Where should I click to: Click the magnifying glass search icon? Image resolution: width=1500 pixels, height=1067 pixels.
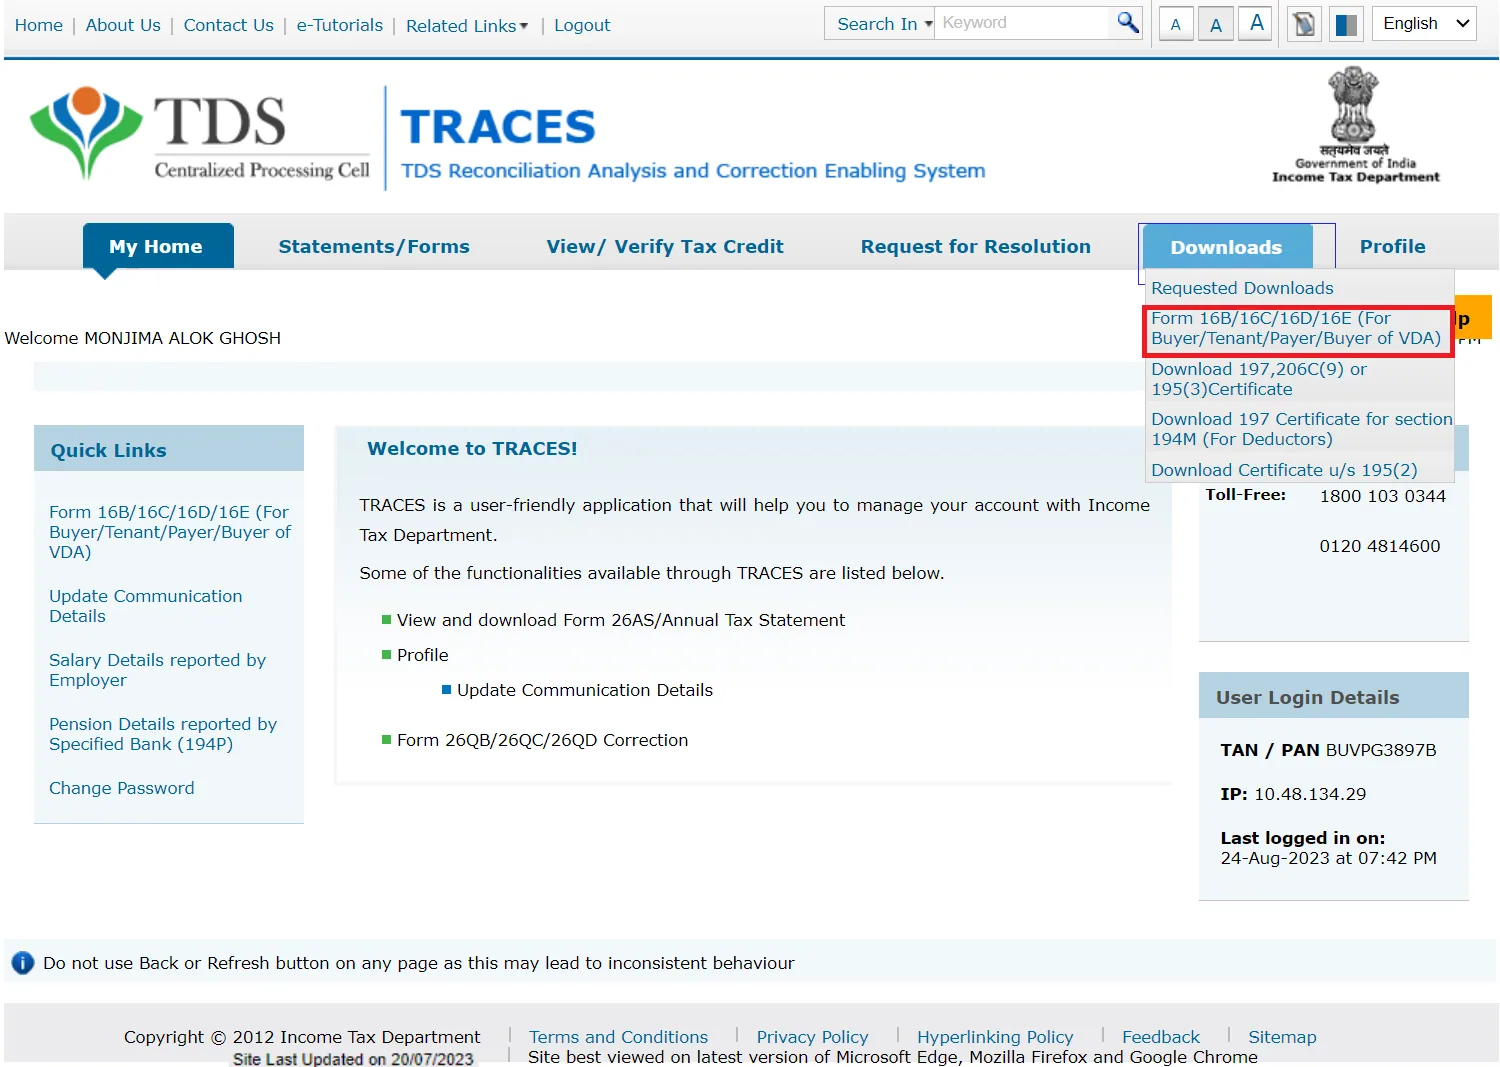click(1128, 22)
